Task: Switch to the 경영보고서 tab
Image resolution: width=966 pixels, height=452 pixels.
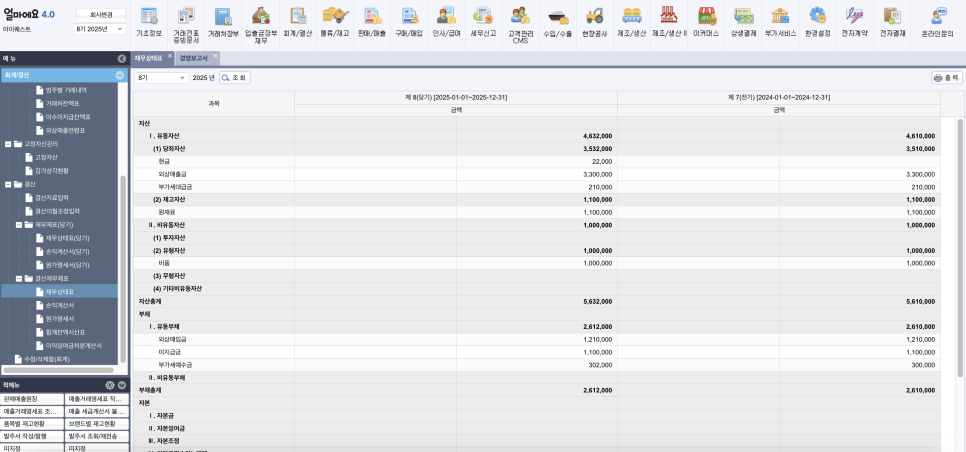Action: [x=193, y=59]
